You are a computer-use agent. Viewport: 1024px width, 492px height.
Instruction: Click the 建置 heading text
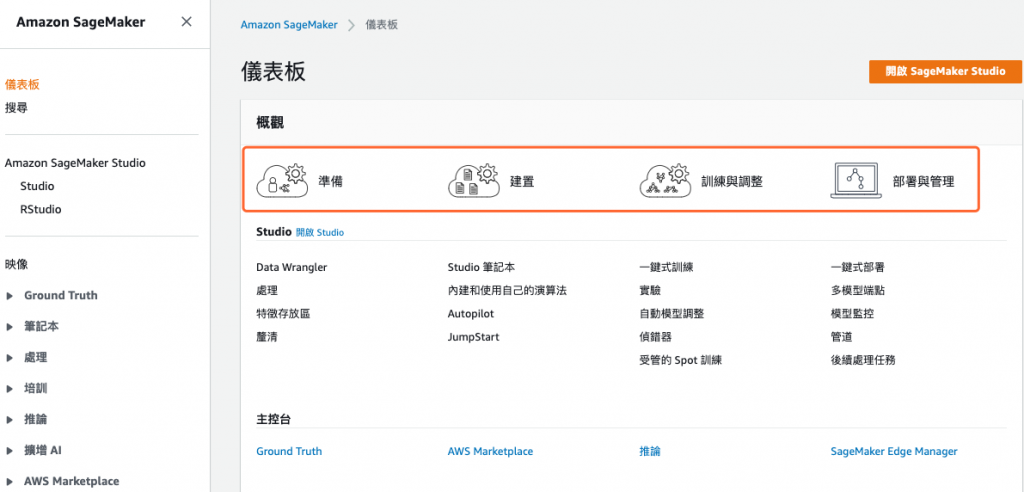point(522,182)
